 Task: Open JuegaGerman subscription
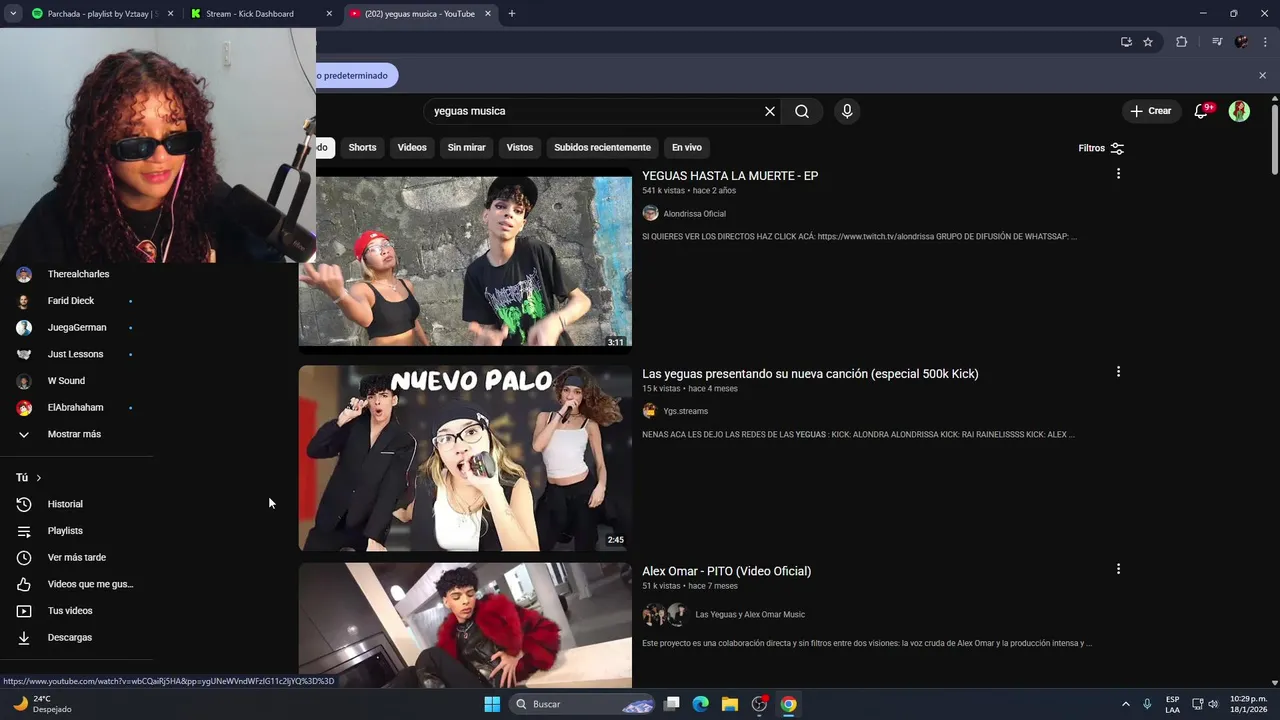click(76, 327)
